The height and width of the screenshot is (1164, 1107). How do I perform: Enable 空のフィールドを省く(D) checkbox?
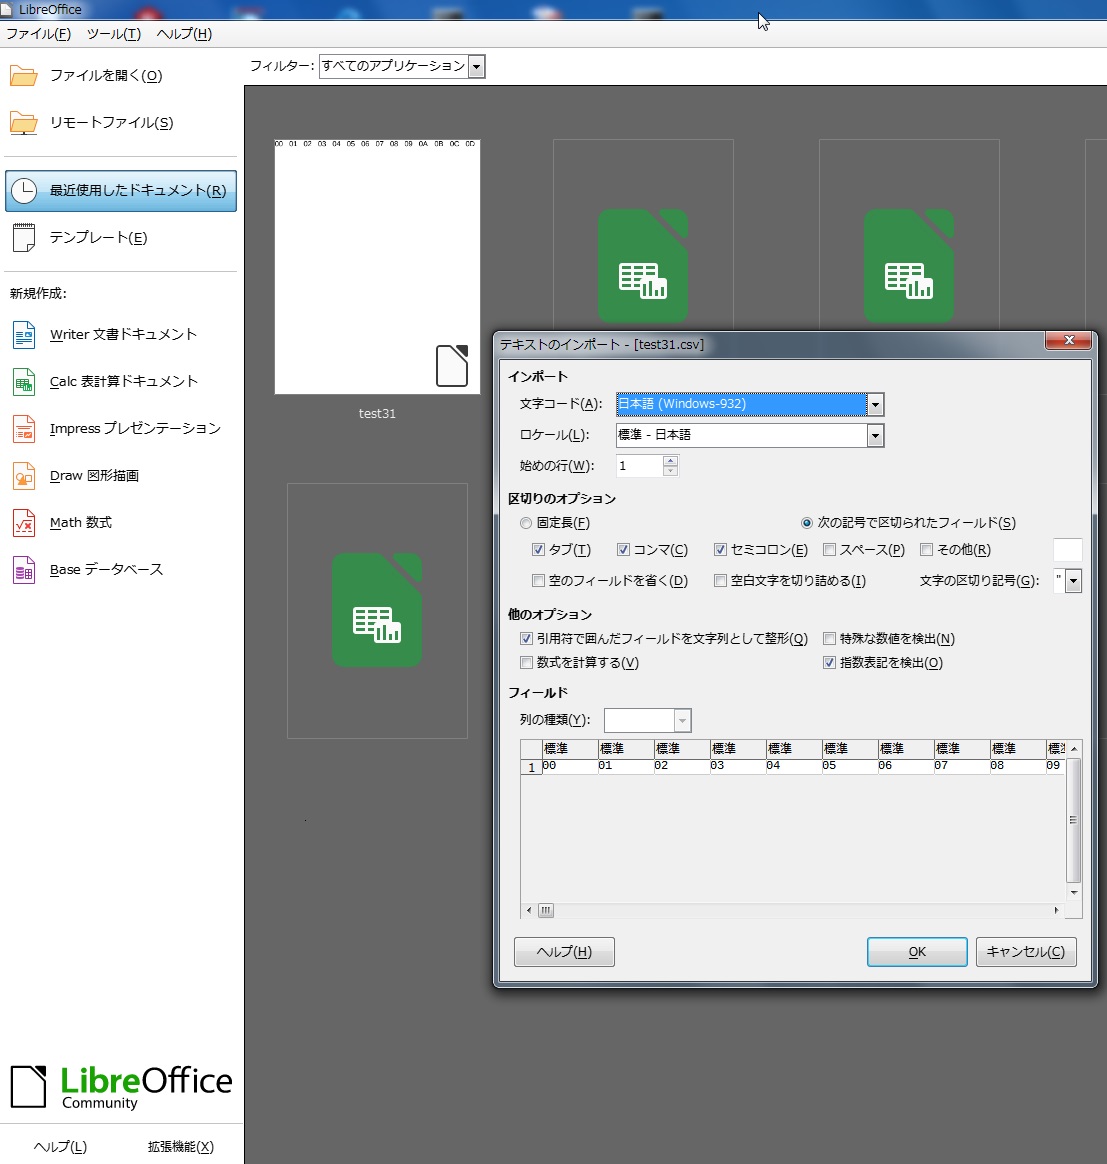coord(538,581)
